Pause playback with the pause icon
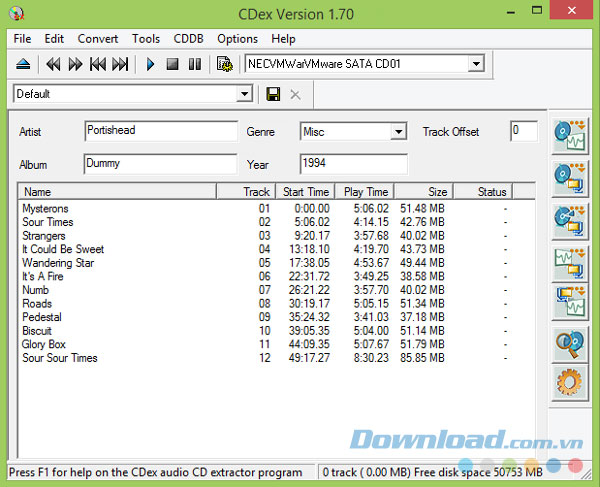 (194, 64)
